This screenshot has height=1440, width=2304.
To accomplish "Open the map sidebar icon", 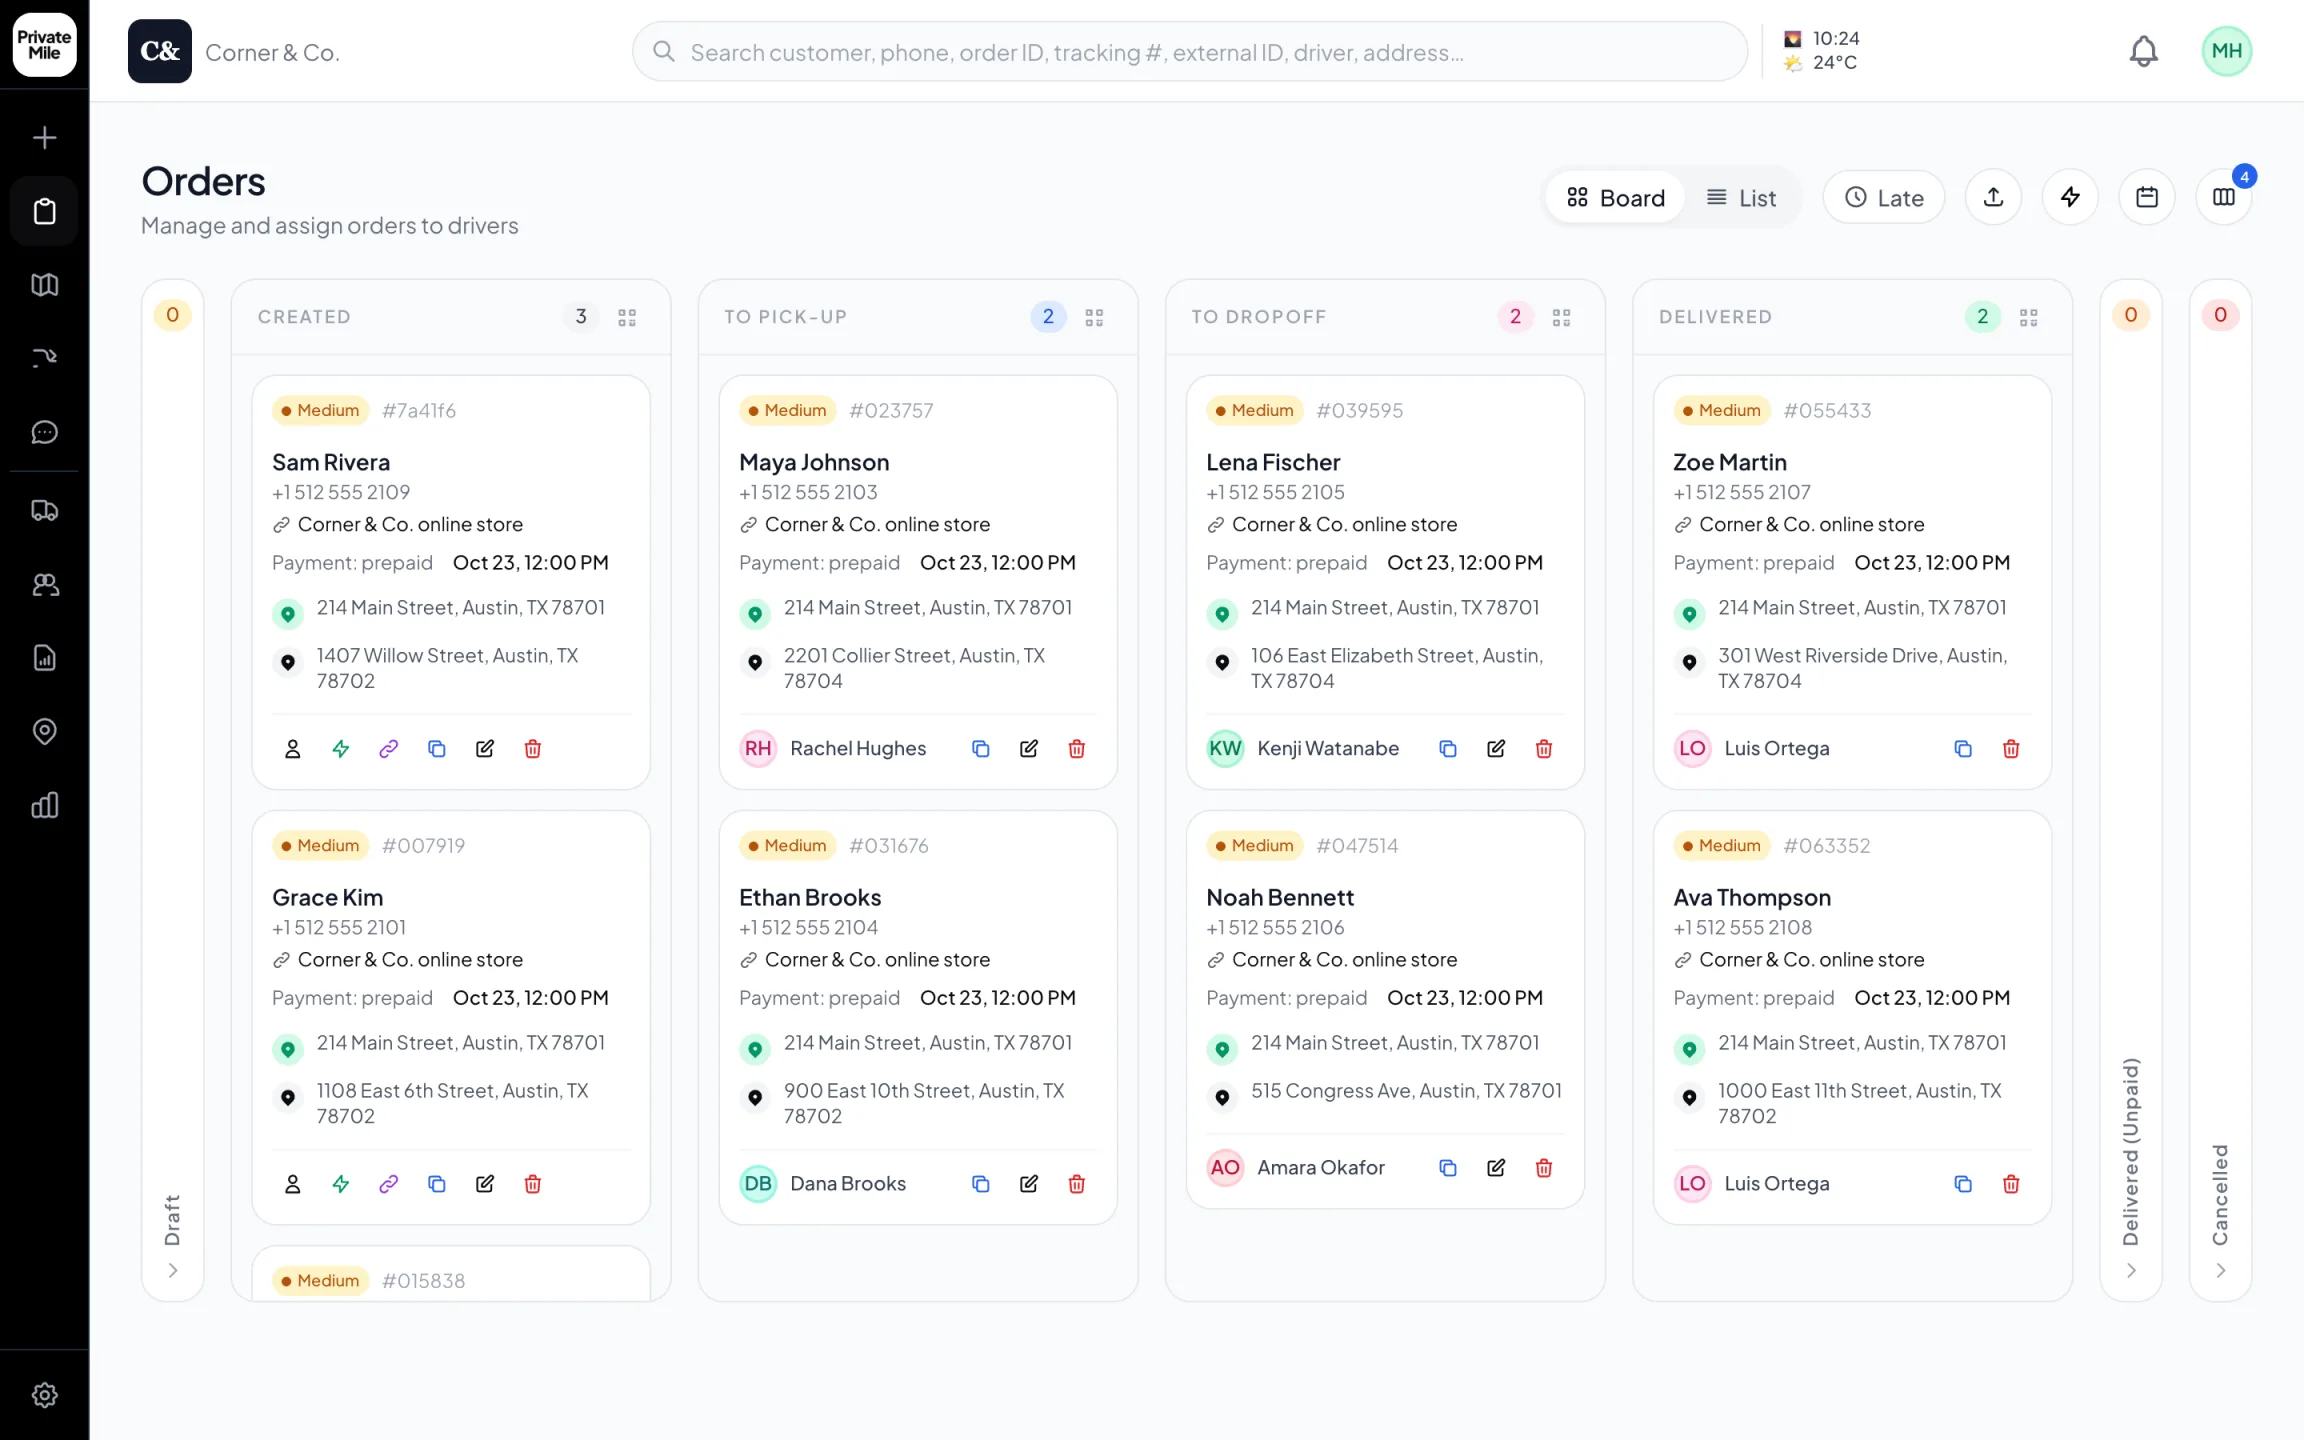I will coord(44,285).
